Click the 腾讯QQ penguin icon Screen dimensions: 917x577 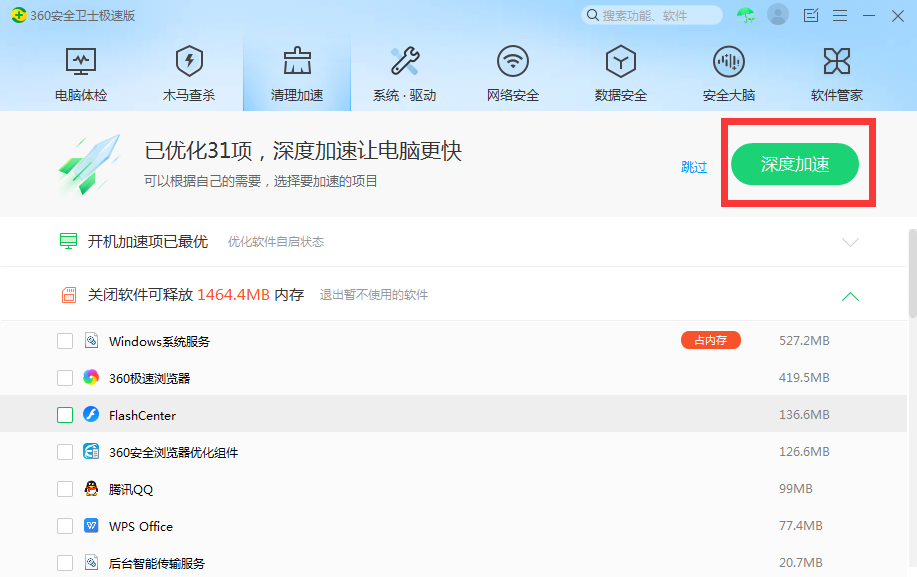point(91,488)
